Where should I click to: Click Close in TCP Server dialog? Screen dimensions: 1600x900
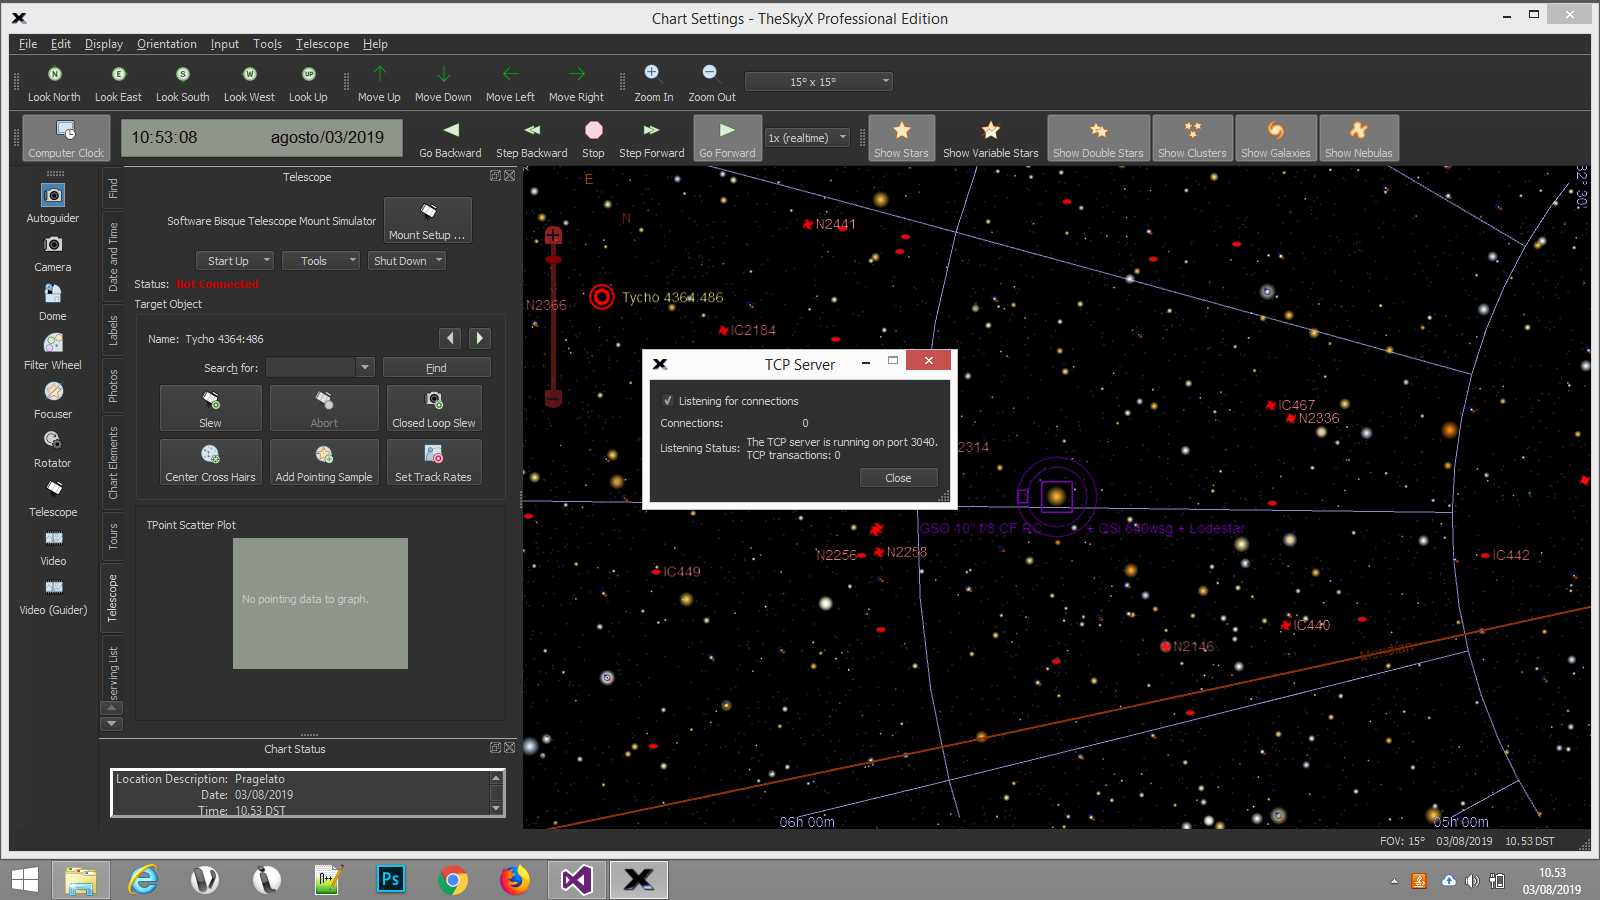point(898,478)
